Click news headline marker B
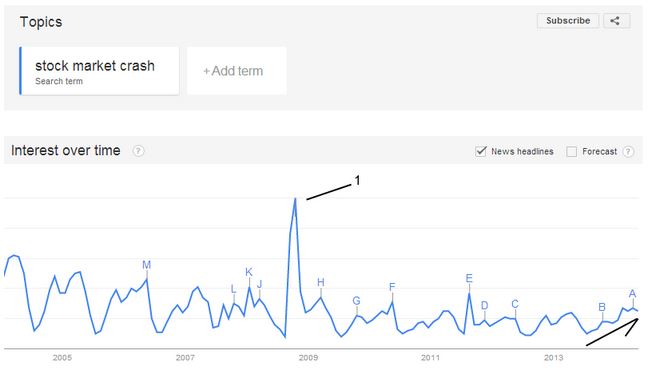 pyautogui.click(x=602, y=307)
